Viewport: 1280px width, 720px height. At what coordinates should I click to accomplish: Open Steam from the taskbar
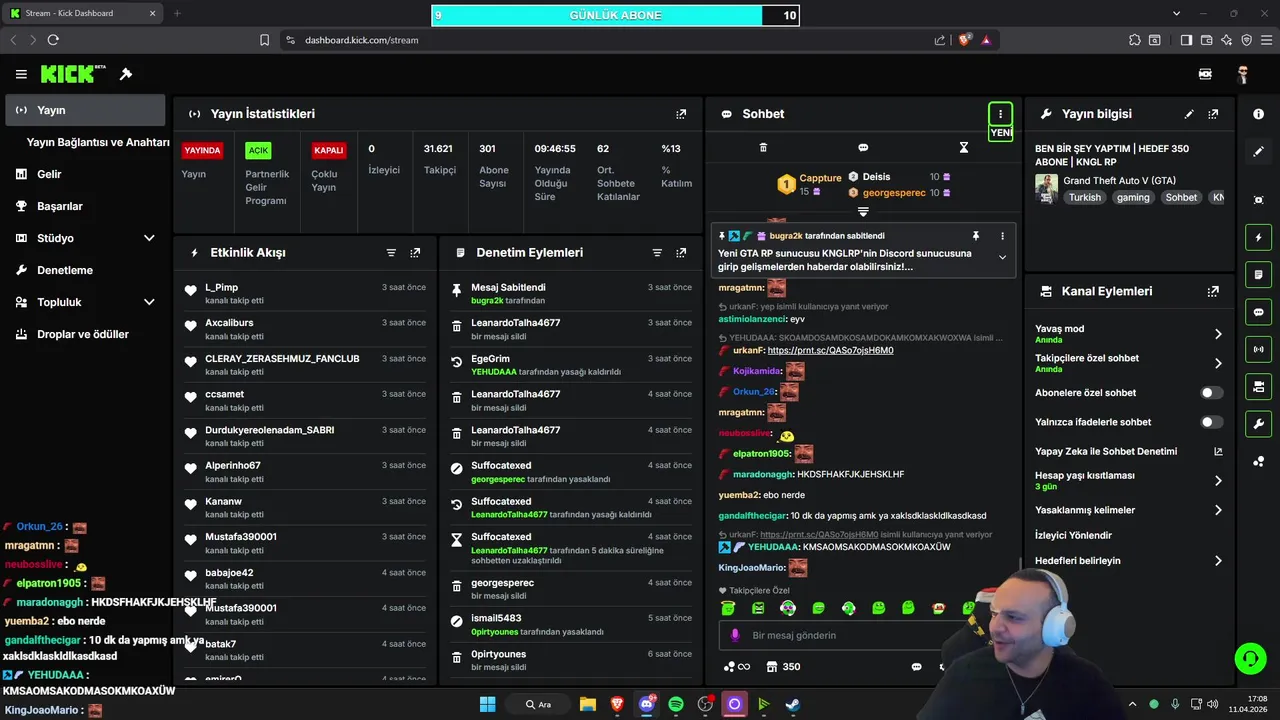[x=792, y=704]
